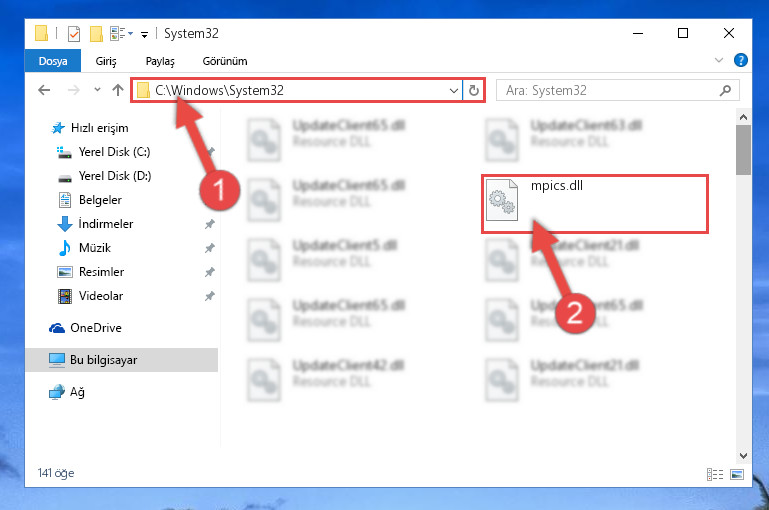Go back with the left arrow button
The width and height of the screenshot is (769, 510).
[x=44, y=90]
